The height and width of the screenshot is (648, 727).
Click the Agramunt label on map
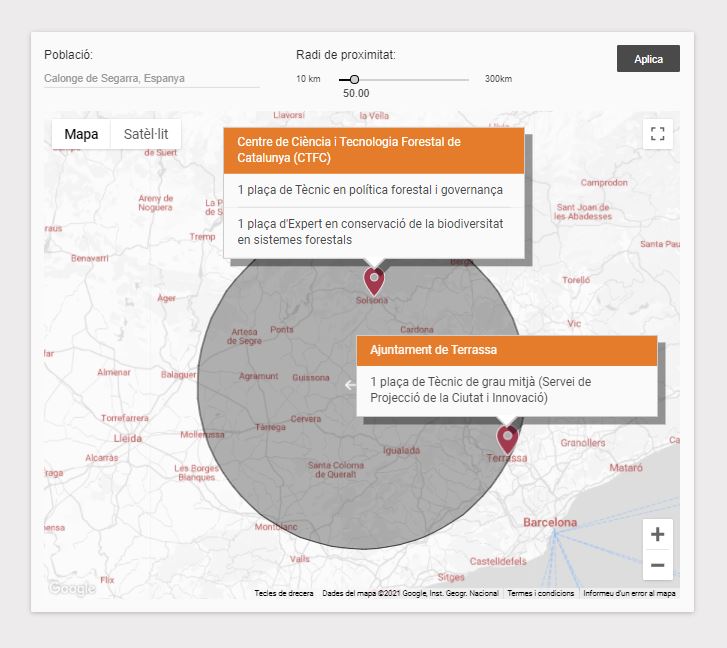[x=259, y=376]
